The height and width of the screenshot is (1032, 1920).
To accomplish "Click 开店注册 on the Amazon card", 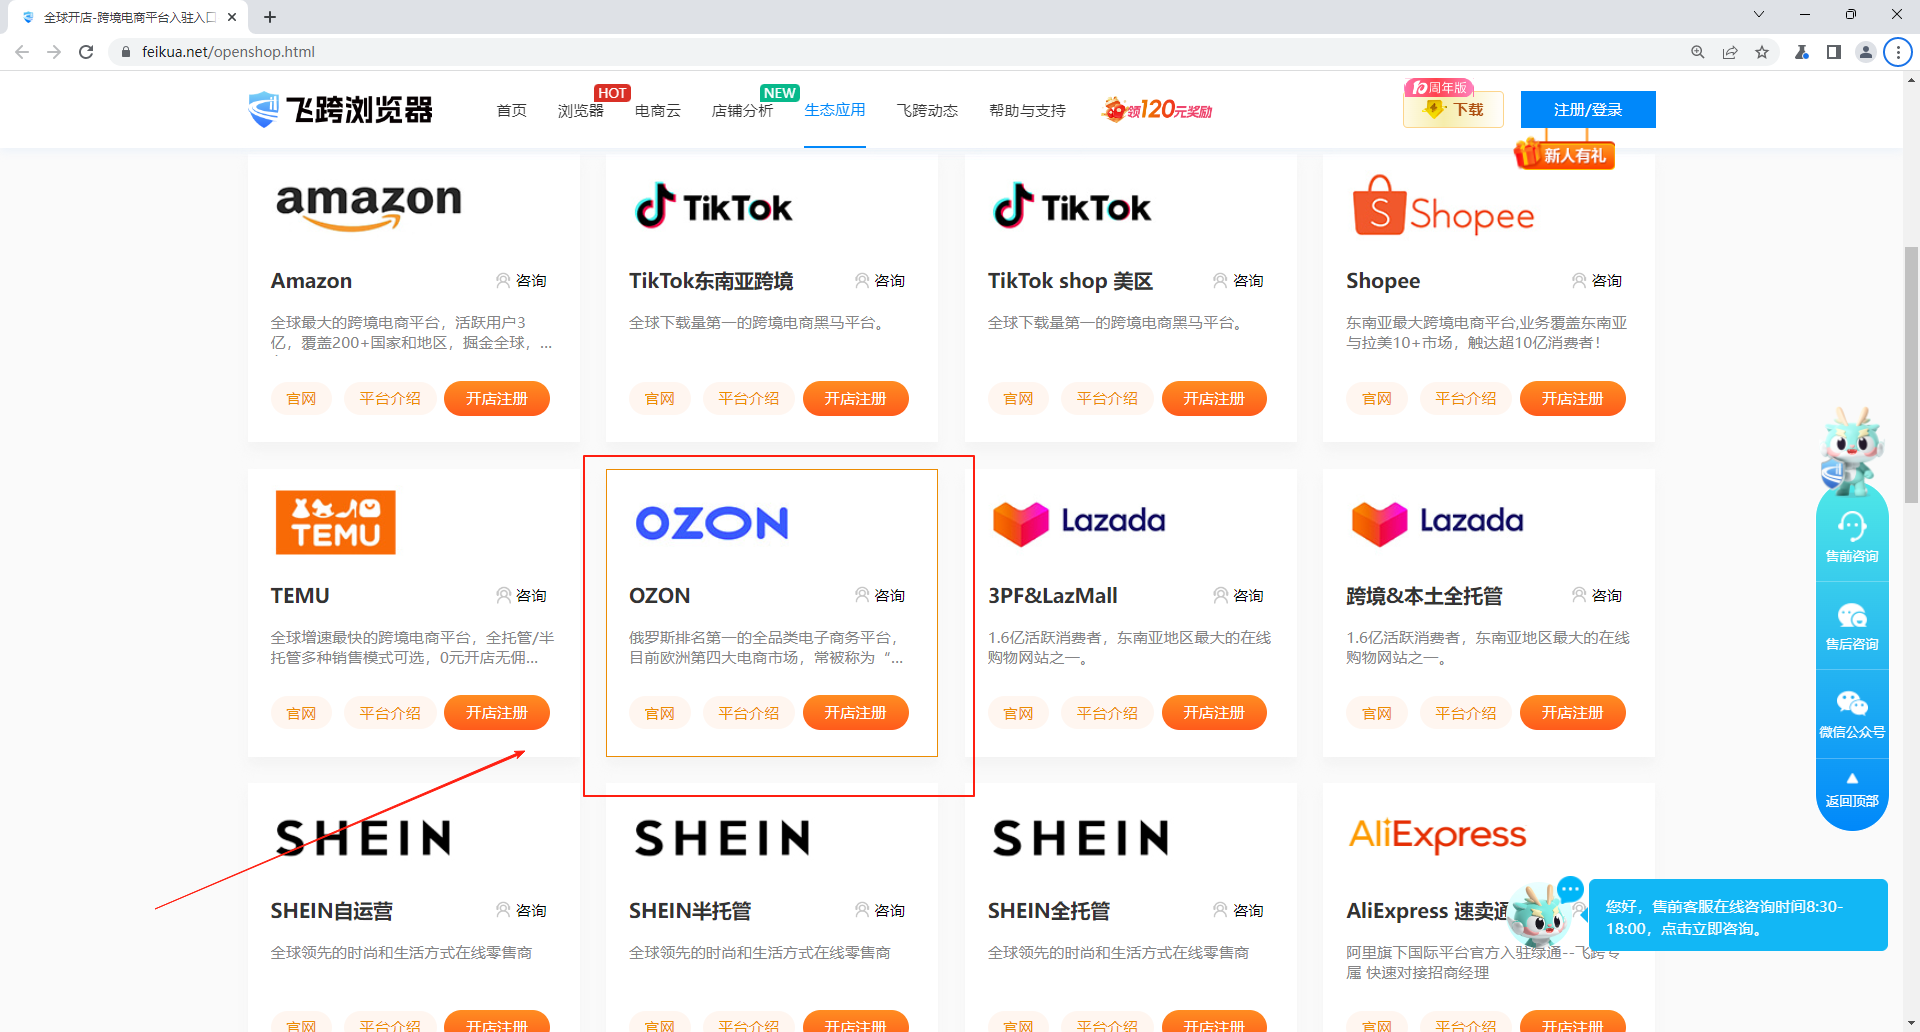I will coord(497,398).
